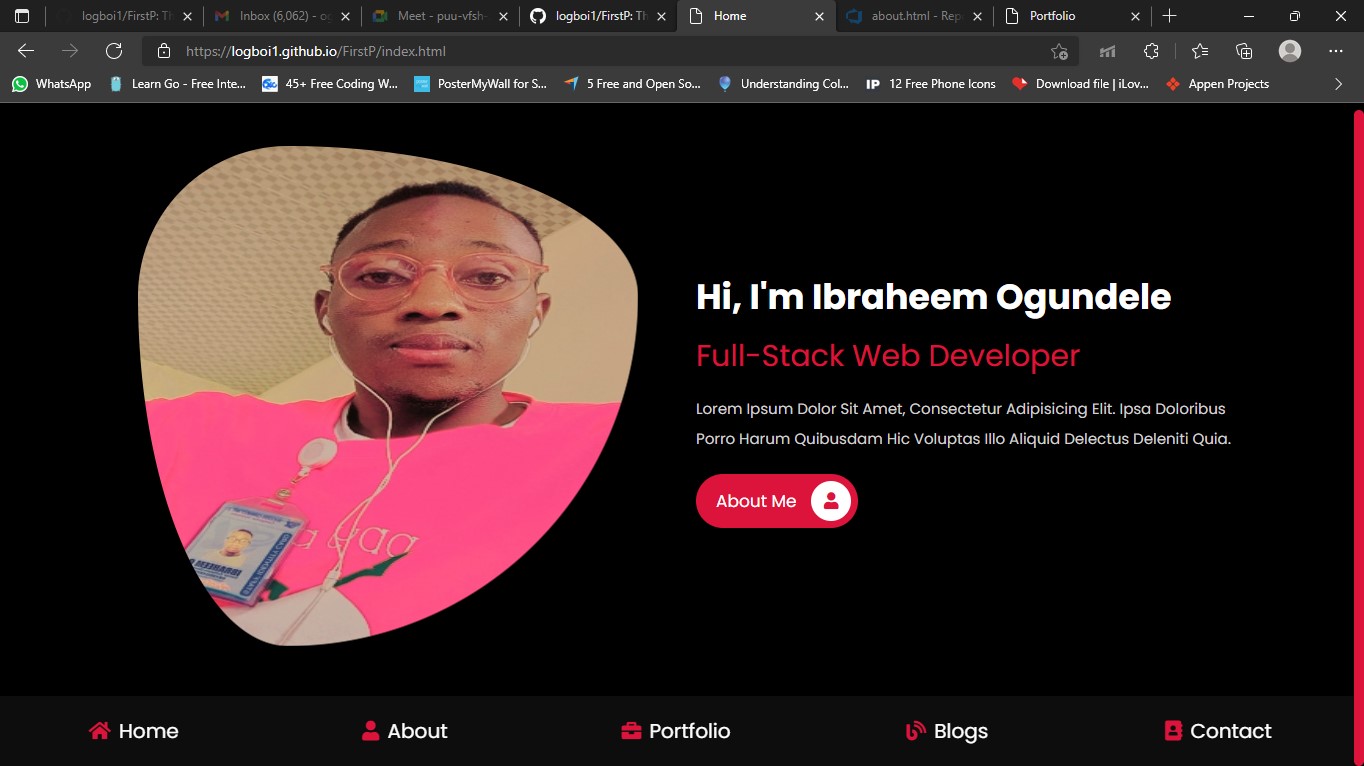The width and height of the screenshot is (1364, 766).
Task: Open the browser settings ellipsis menu
Action: [1335, 50]
